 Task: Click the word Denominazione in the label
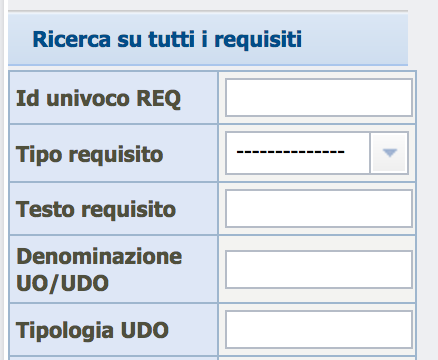click(x=99, y=256)
